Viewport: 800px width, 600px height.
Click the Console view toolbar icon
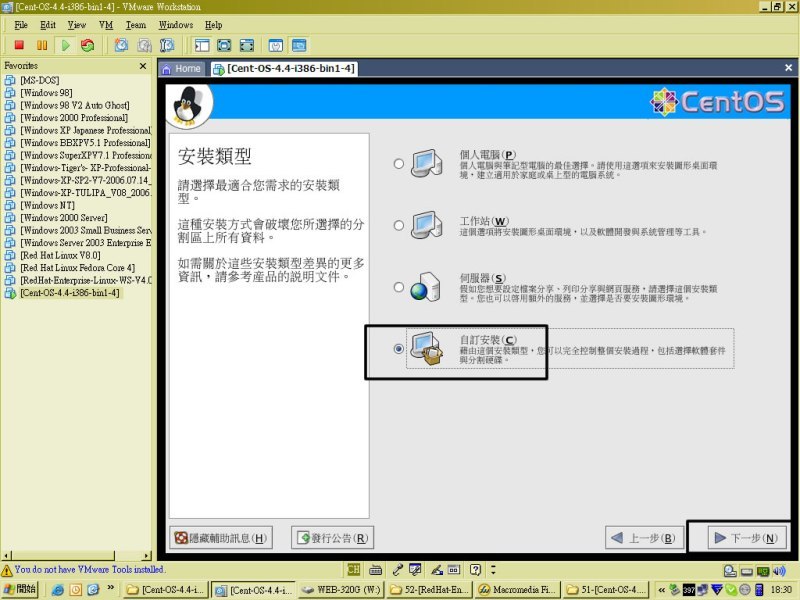(299, 45)
